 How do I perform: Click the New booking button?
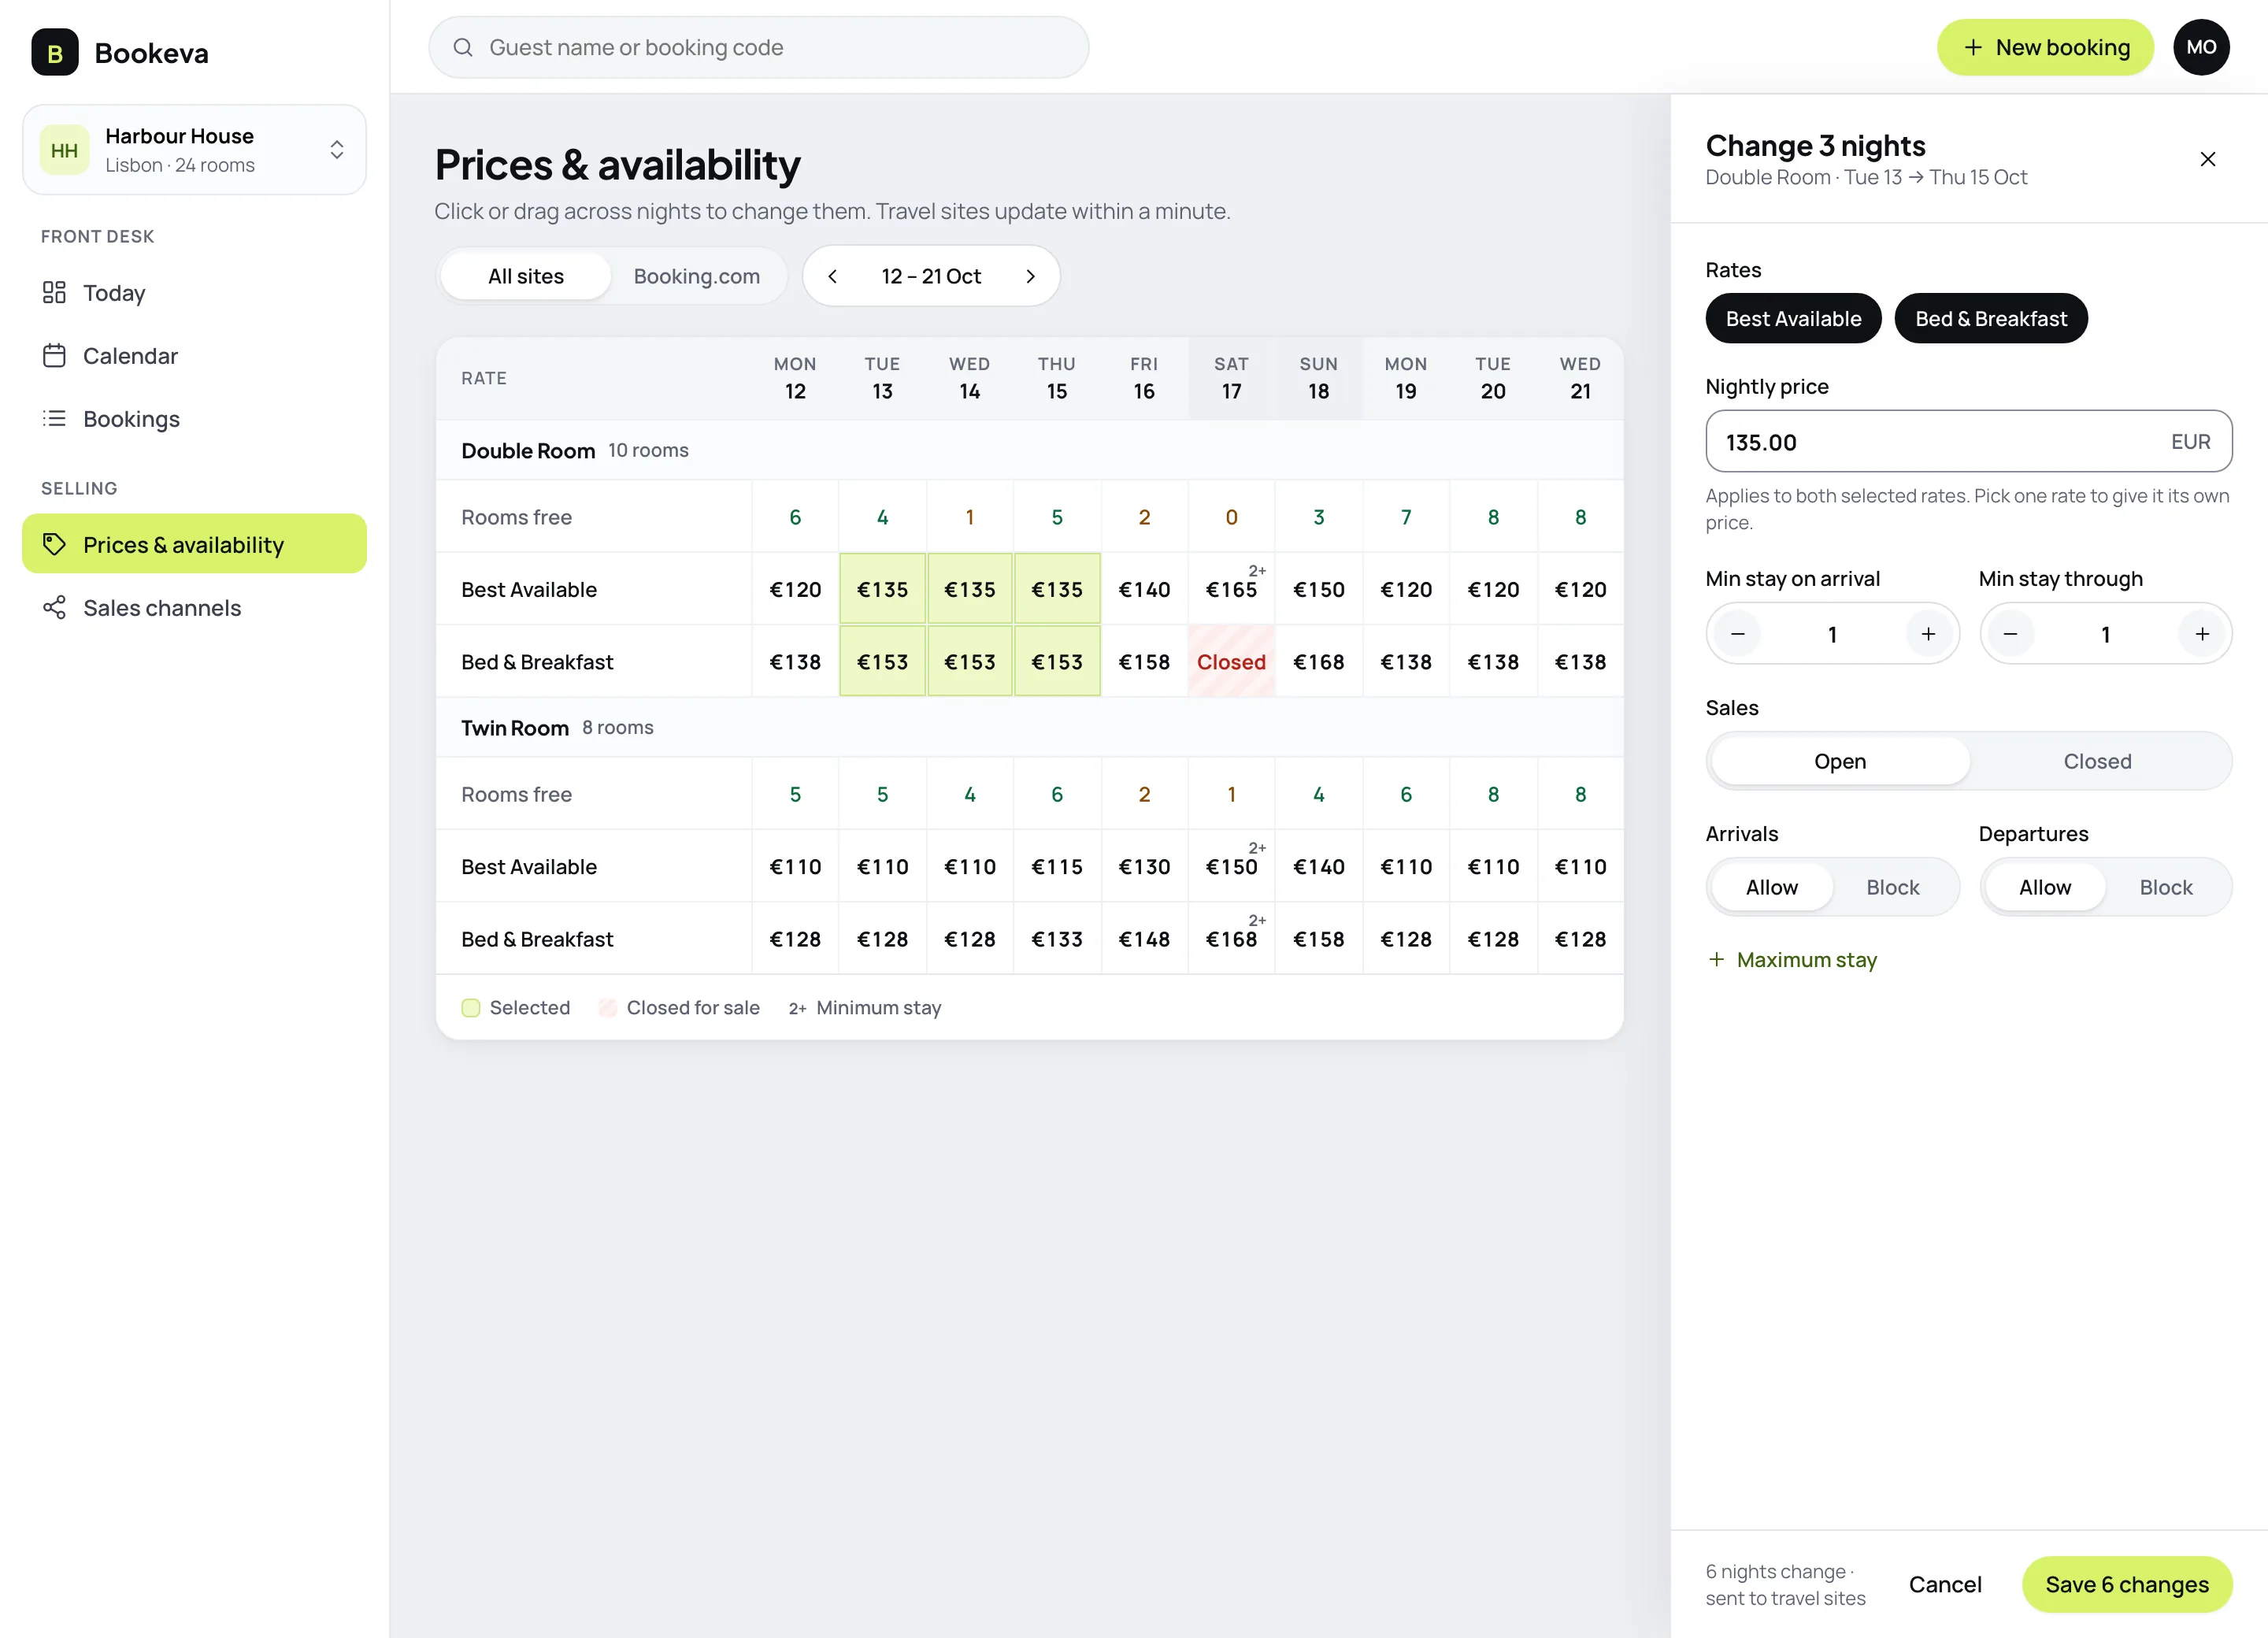(2045, 47)
